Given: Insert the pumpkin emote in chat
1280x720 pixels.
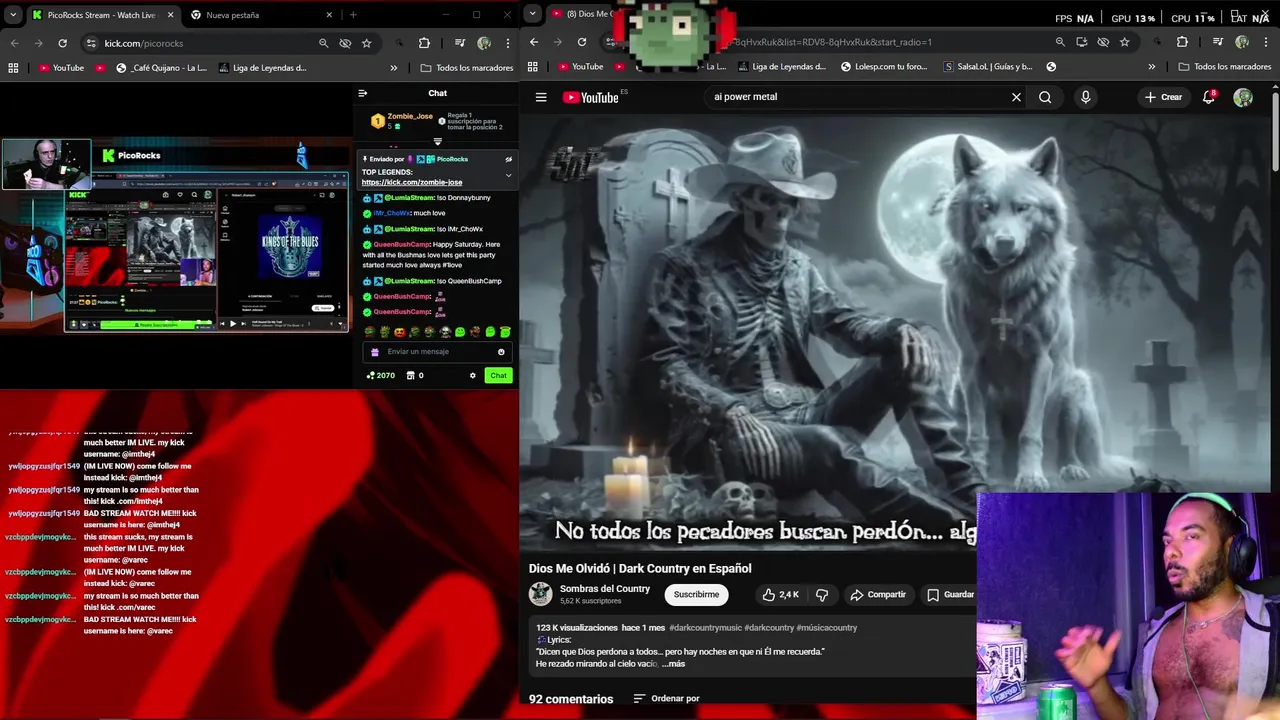Looking at the screenshot, I should 399,332.
